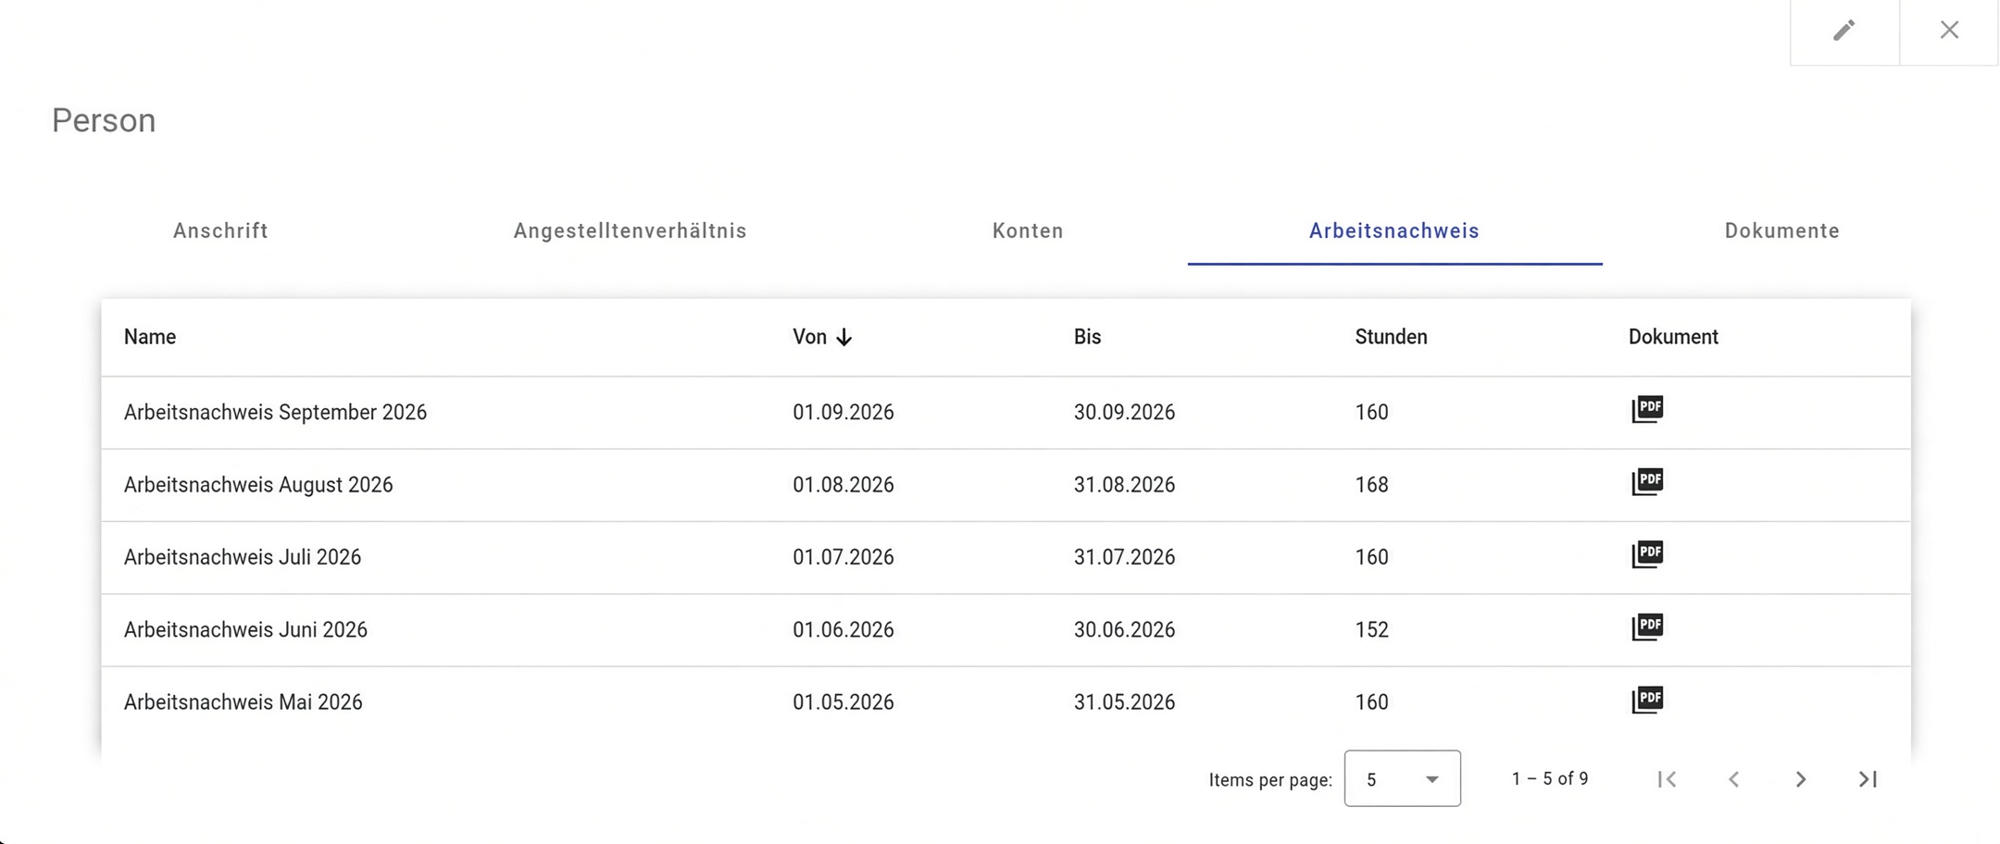Select row name Arbeitsnachweis Mai 2026
This screenshot has width=2000, height=844.
243,702
